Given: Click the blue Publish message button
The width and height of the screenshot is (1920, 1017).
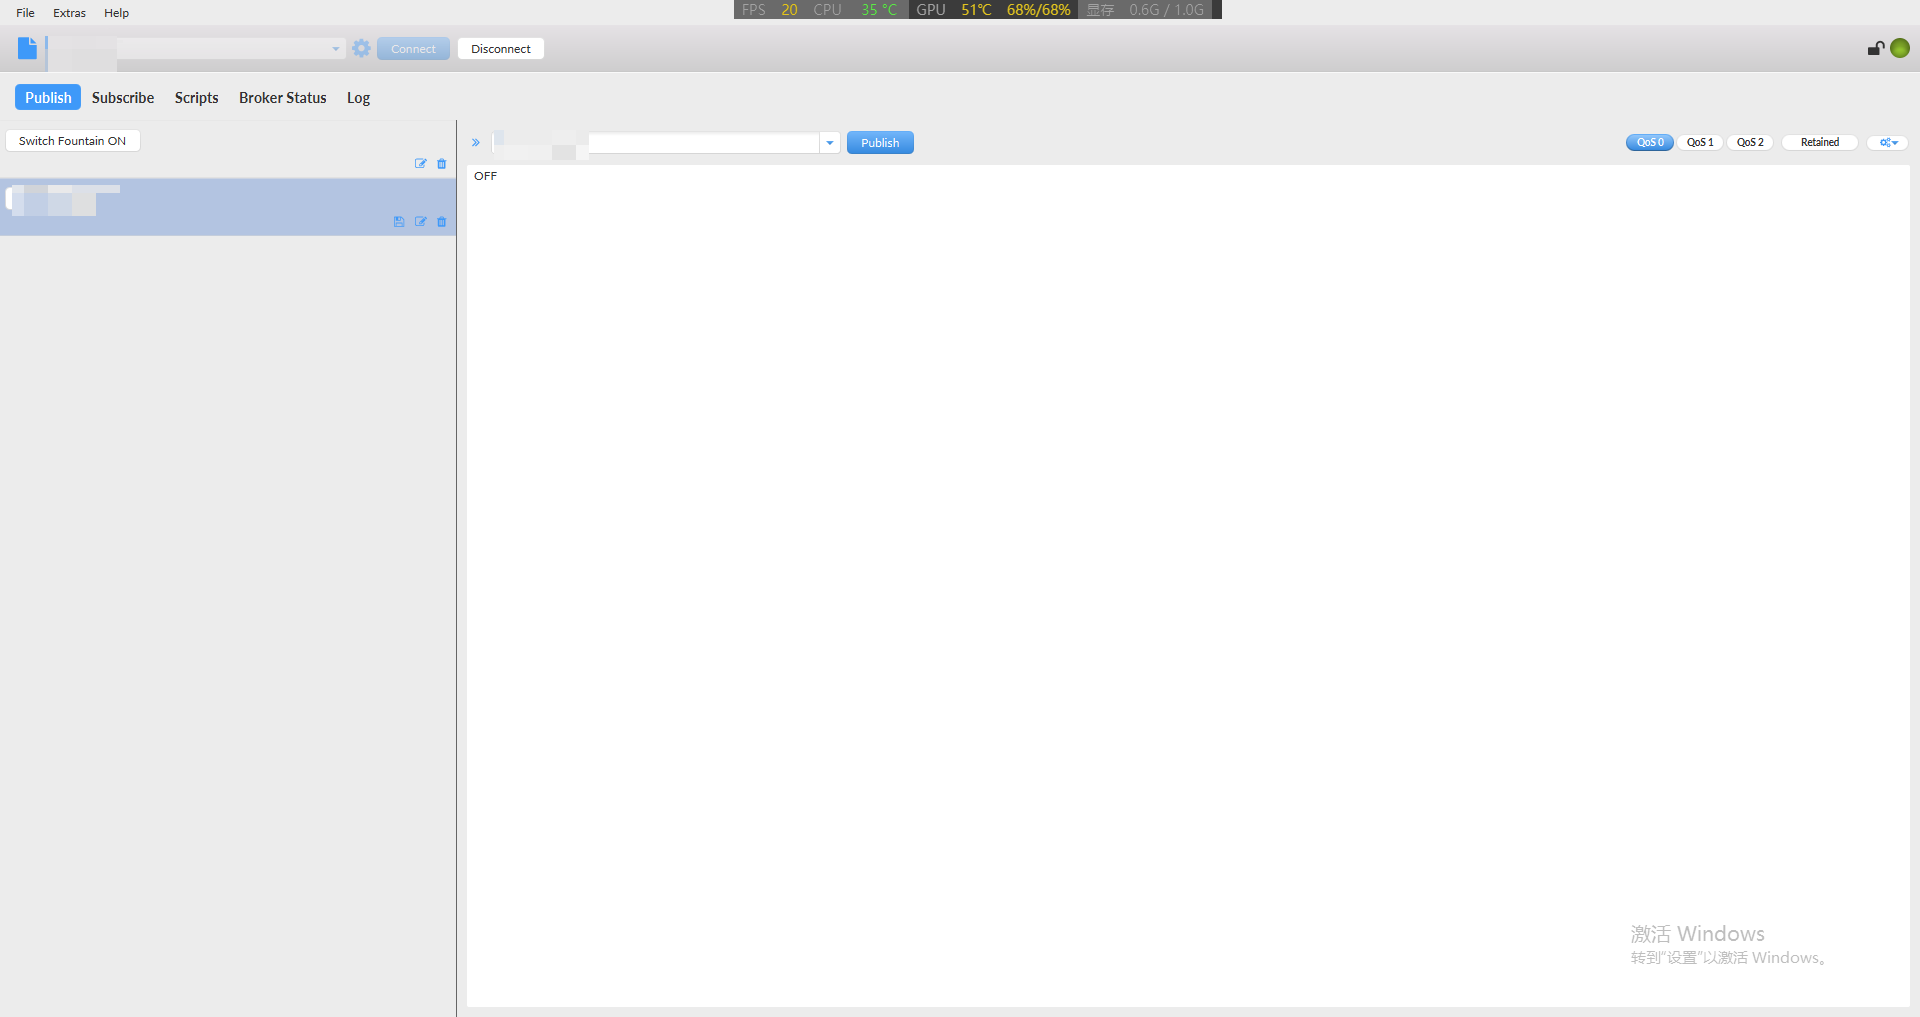Looking at the screenshot, I should pos(880,143).
